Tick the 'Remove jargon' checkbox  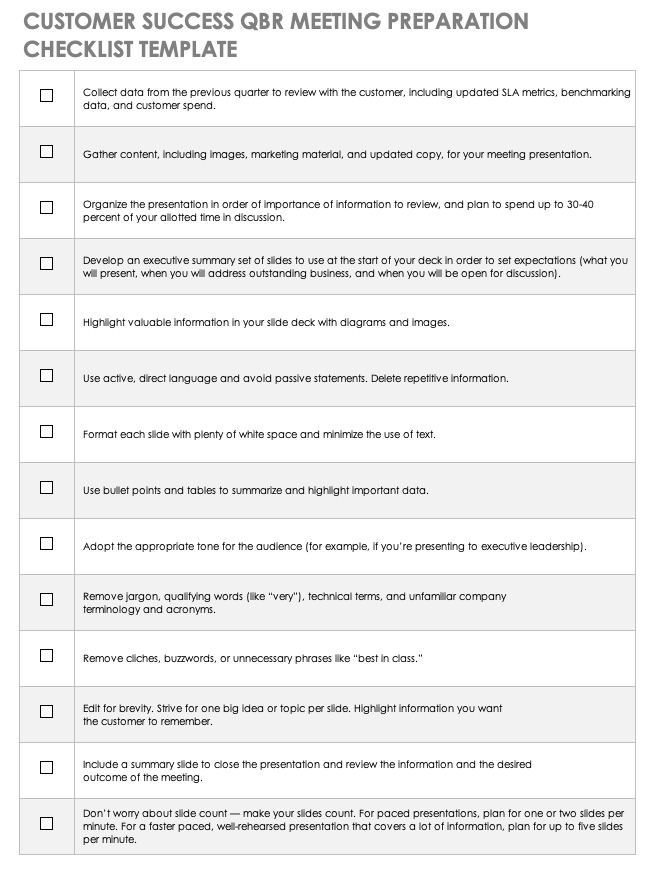[46, 600]
